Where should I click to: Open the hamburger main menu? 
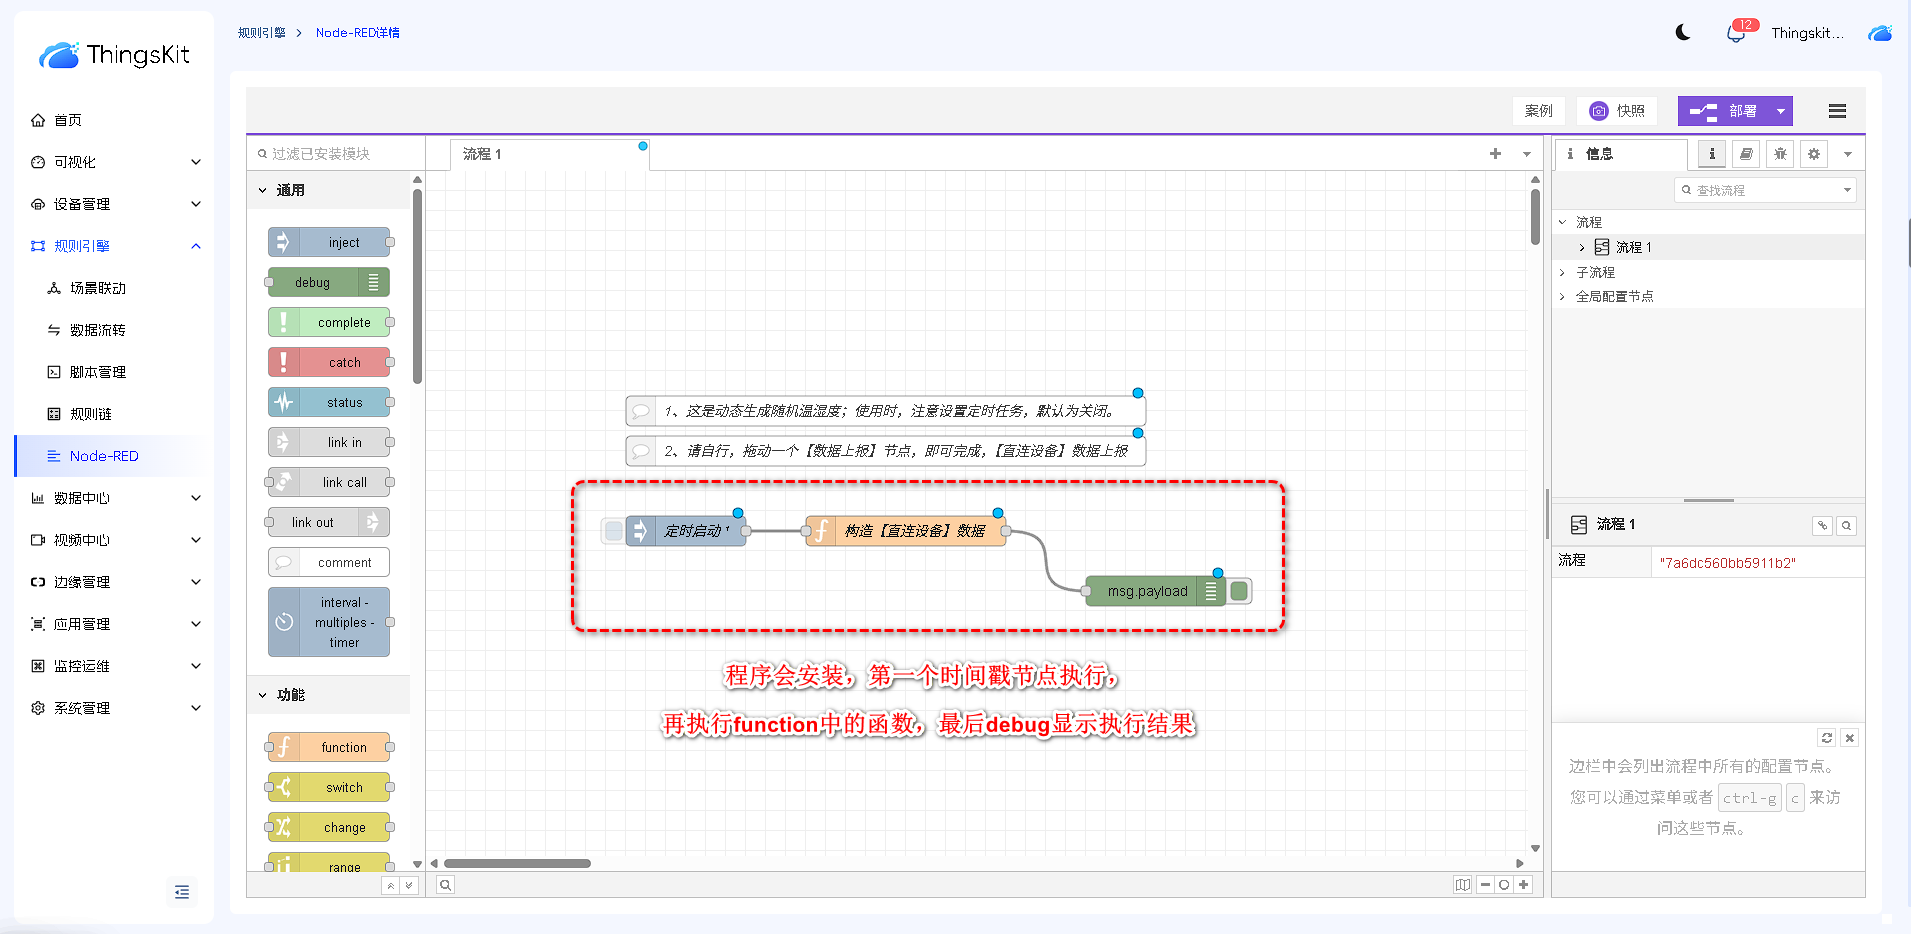pyautogui.click(x=1837, y=111)
